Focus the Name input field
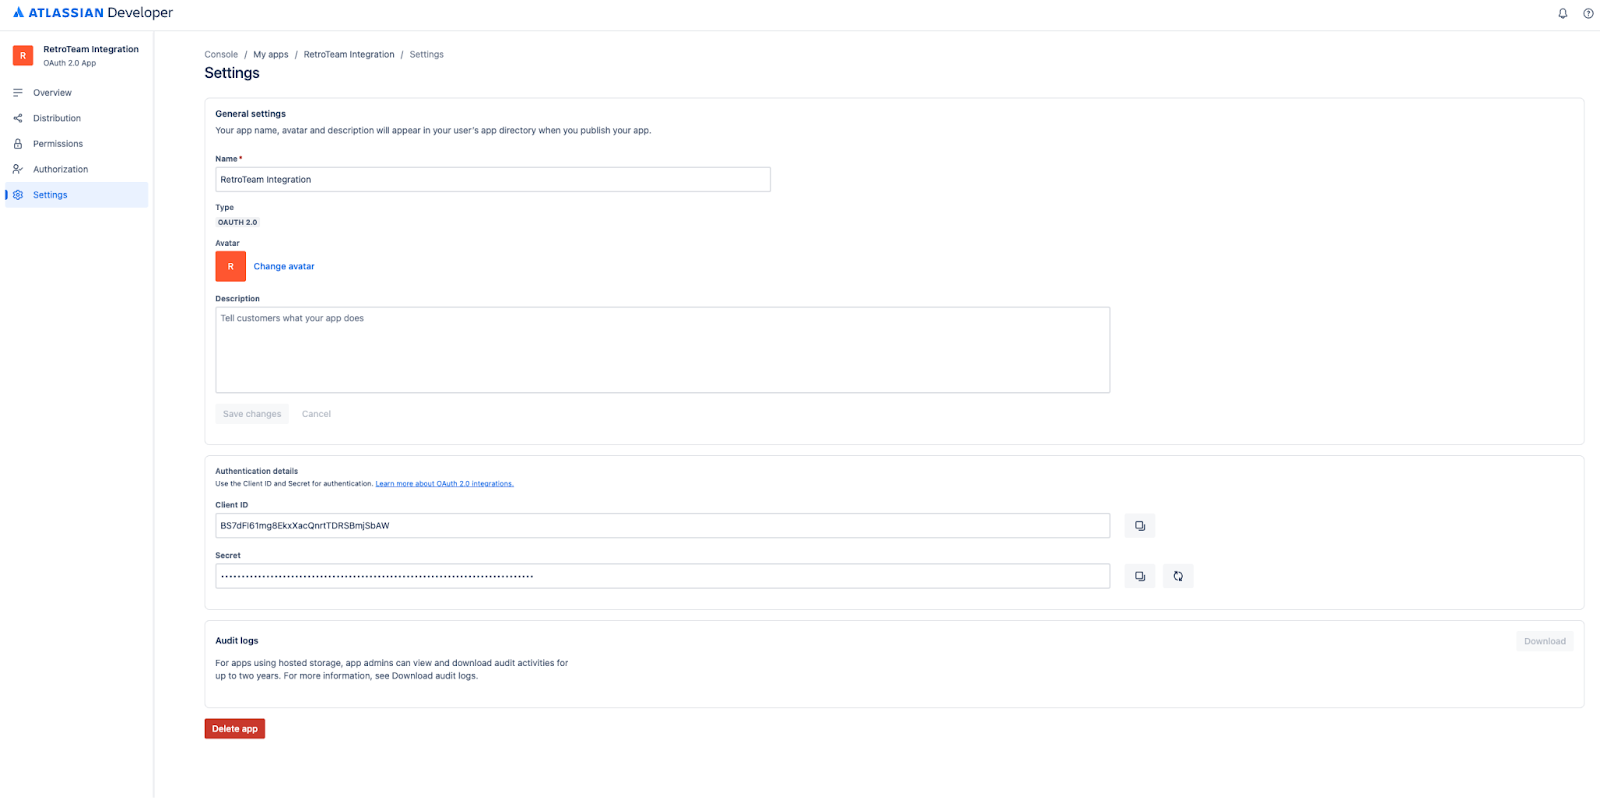This screenshot has width=1600, height=798. 493,180
